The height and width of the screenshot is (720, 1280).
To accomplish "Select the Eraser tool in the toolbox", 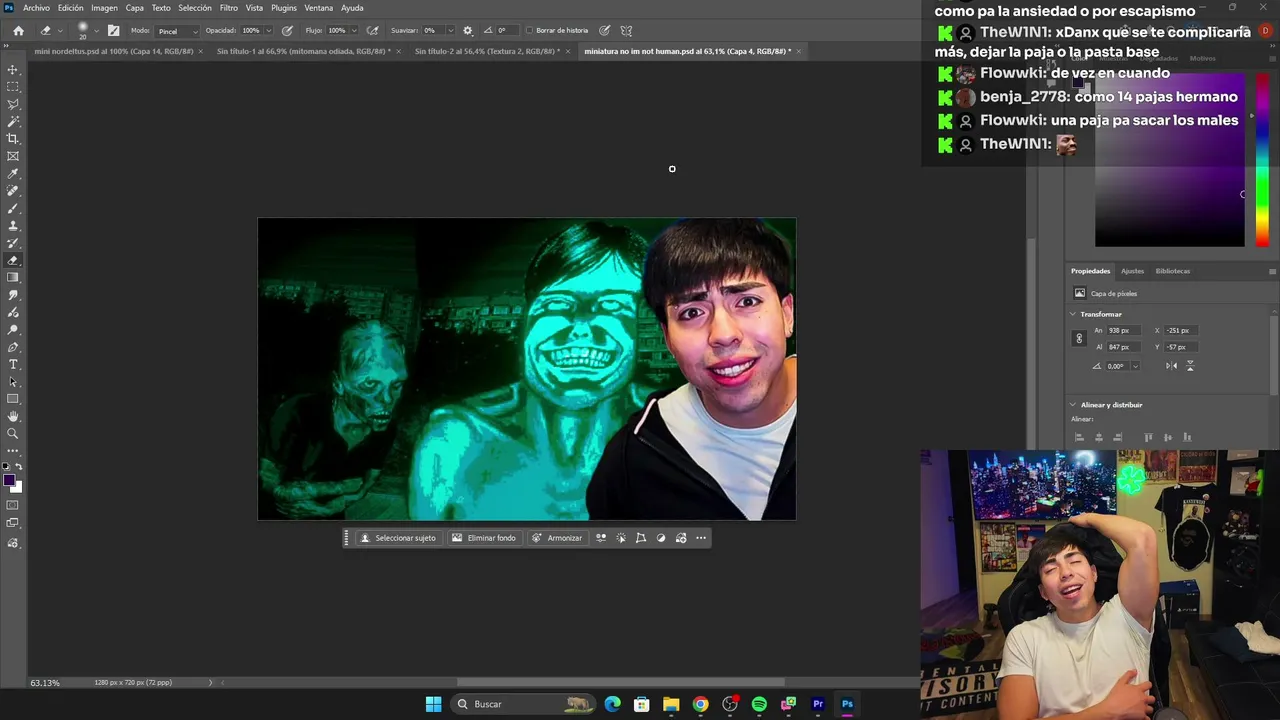I will [13, 260].
